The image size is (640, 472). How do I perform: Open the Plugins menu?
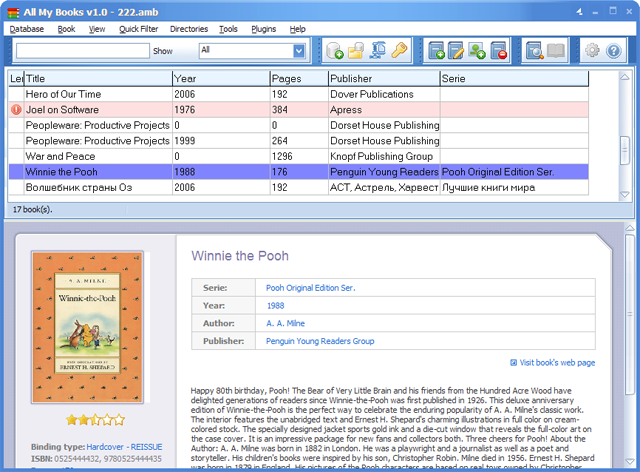click(x=263, y=29)
